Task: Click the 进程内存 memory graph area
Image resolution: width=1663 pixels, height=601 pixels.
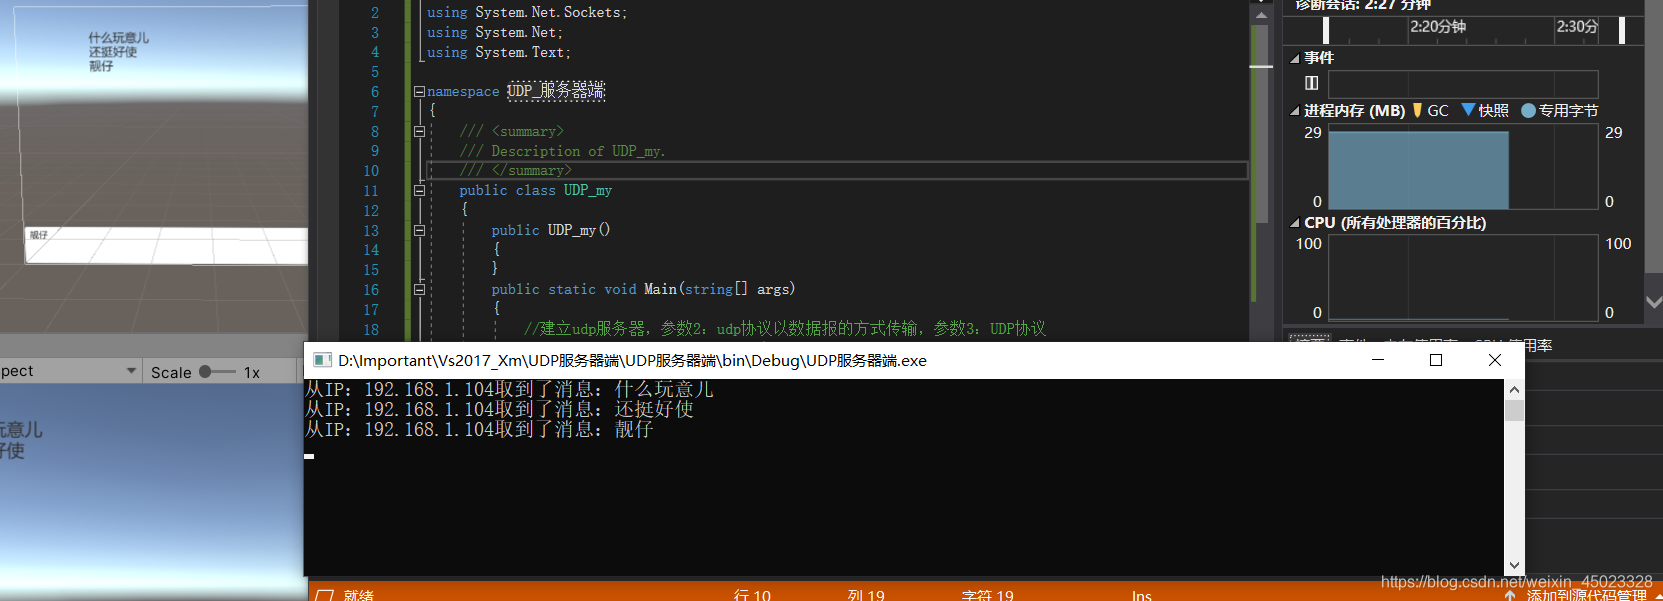Action: point(1462,166)
